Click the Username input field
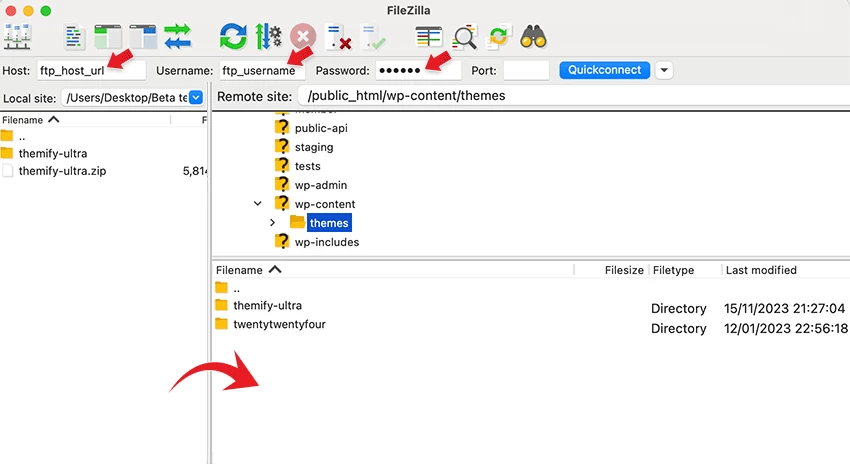The width and height of the screenshot is (850, 464). [262, 70]
